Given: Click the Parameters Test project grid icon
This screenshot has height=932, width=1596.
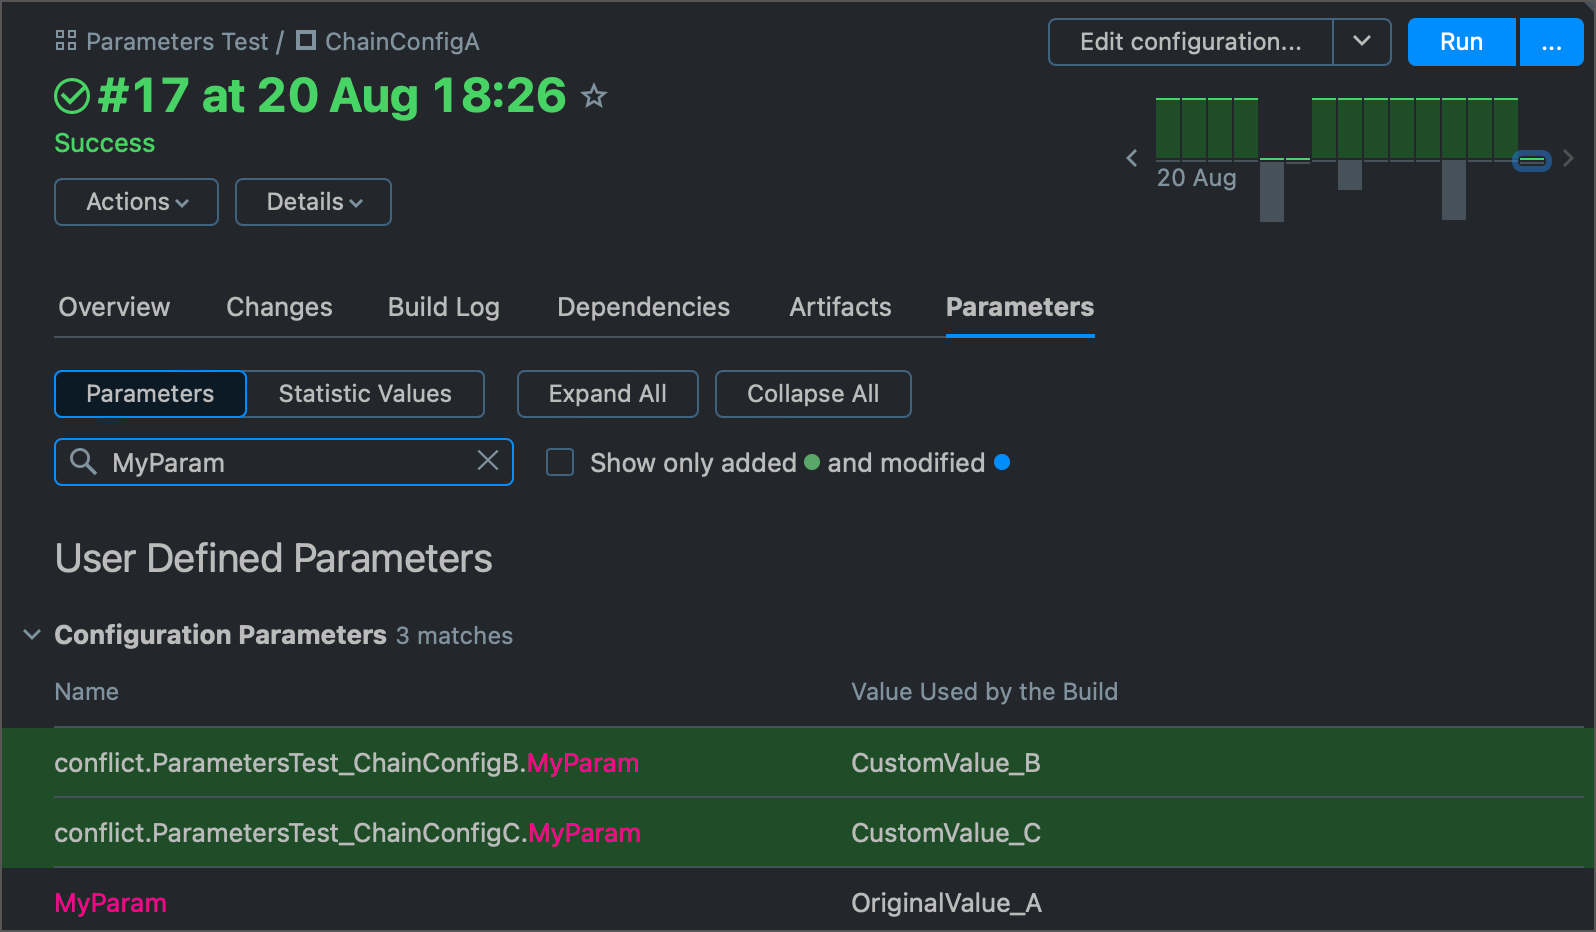Looking at the screenshot, I should pos(66,41).
